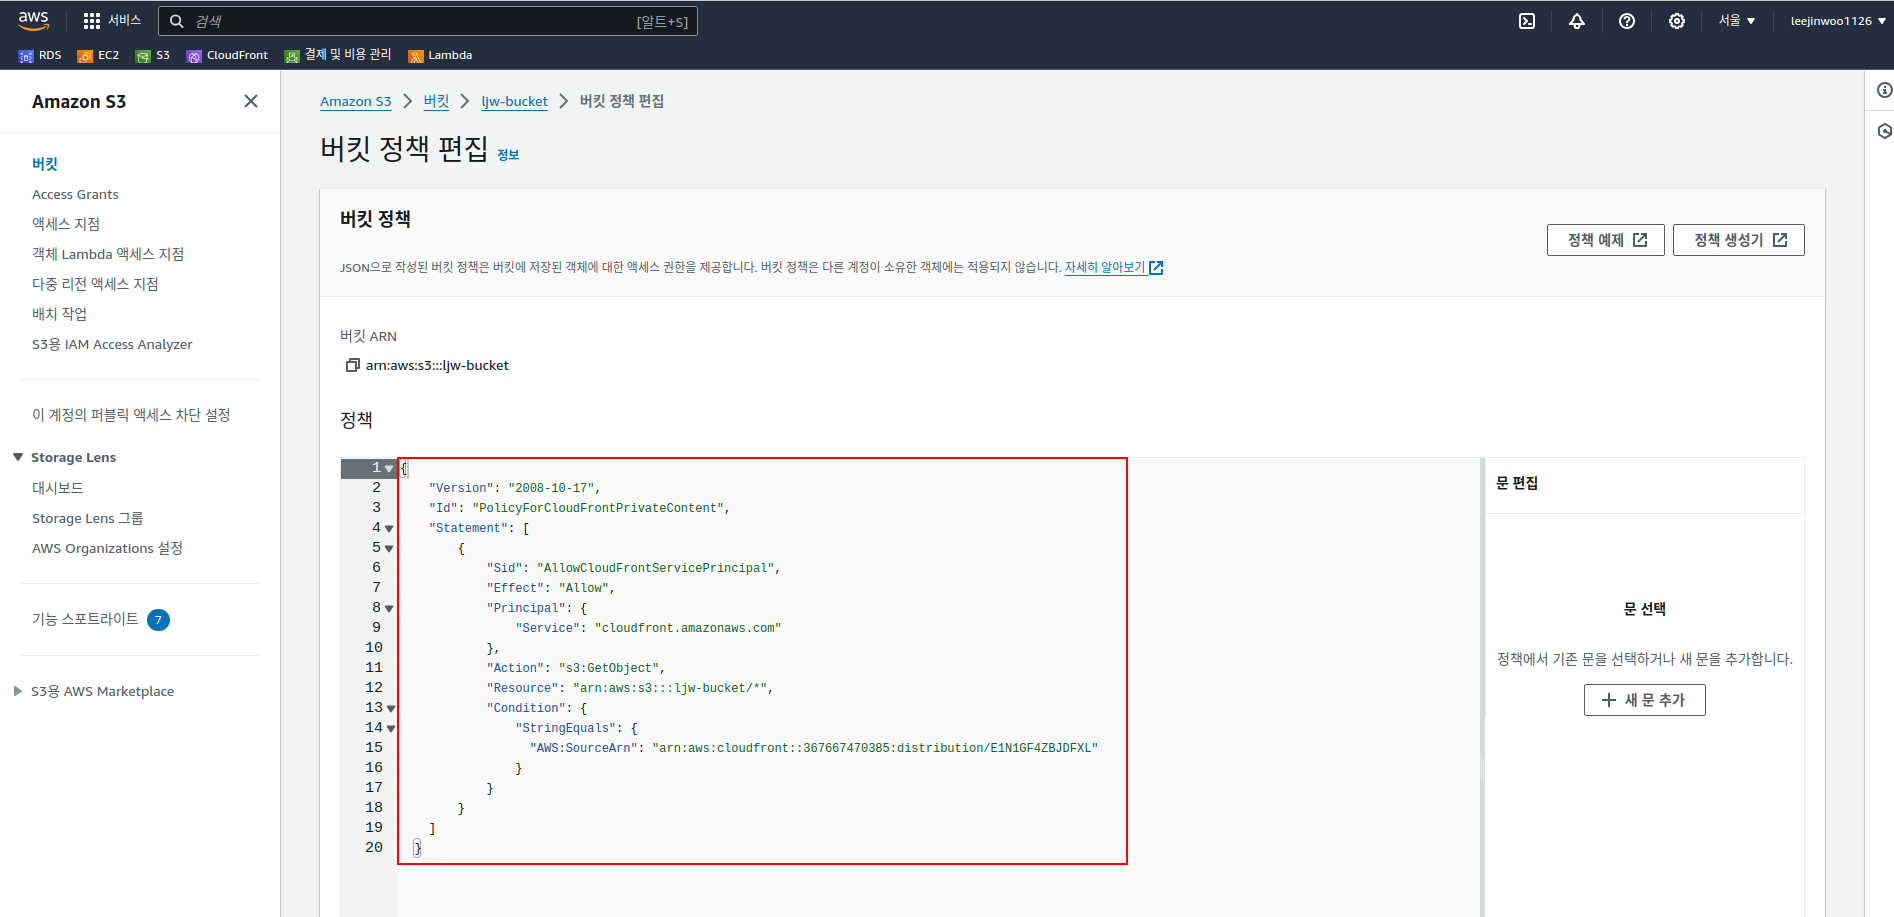Viewport: 1894px width, 917px height.
Task: Fold the StringEquals block at line 14
Action: pos(390,728)
